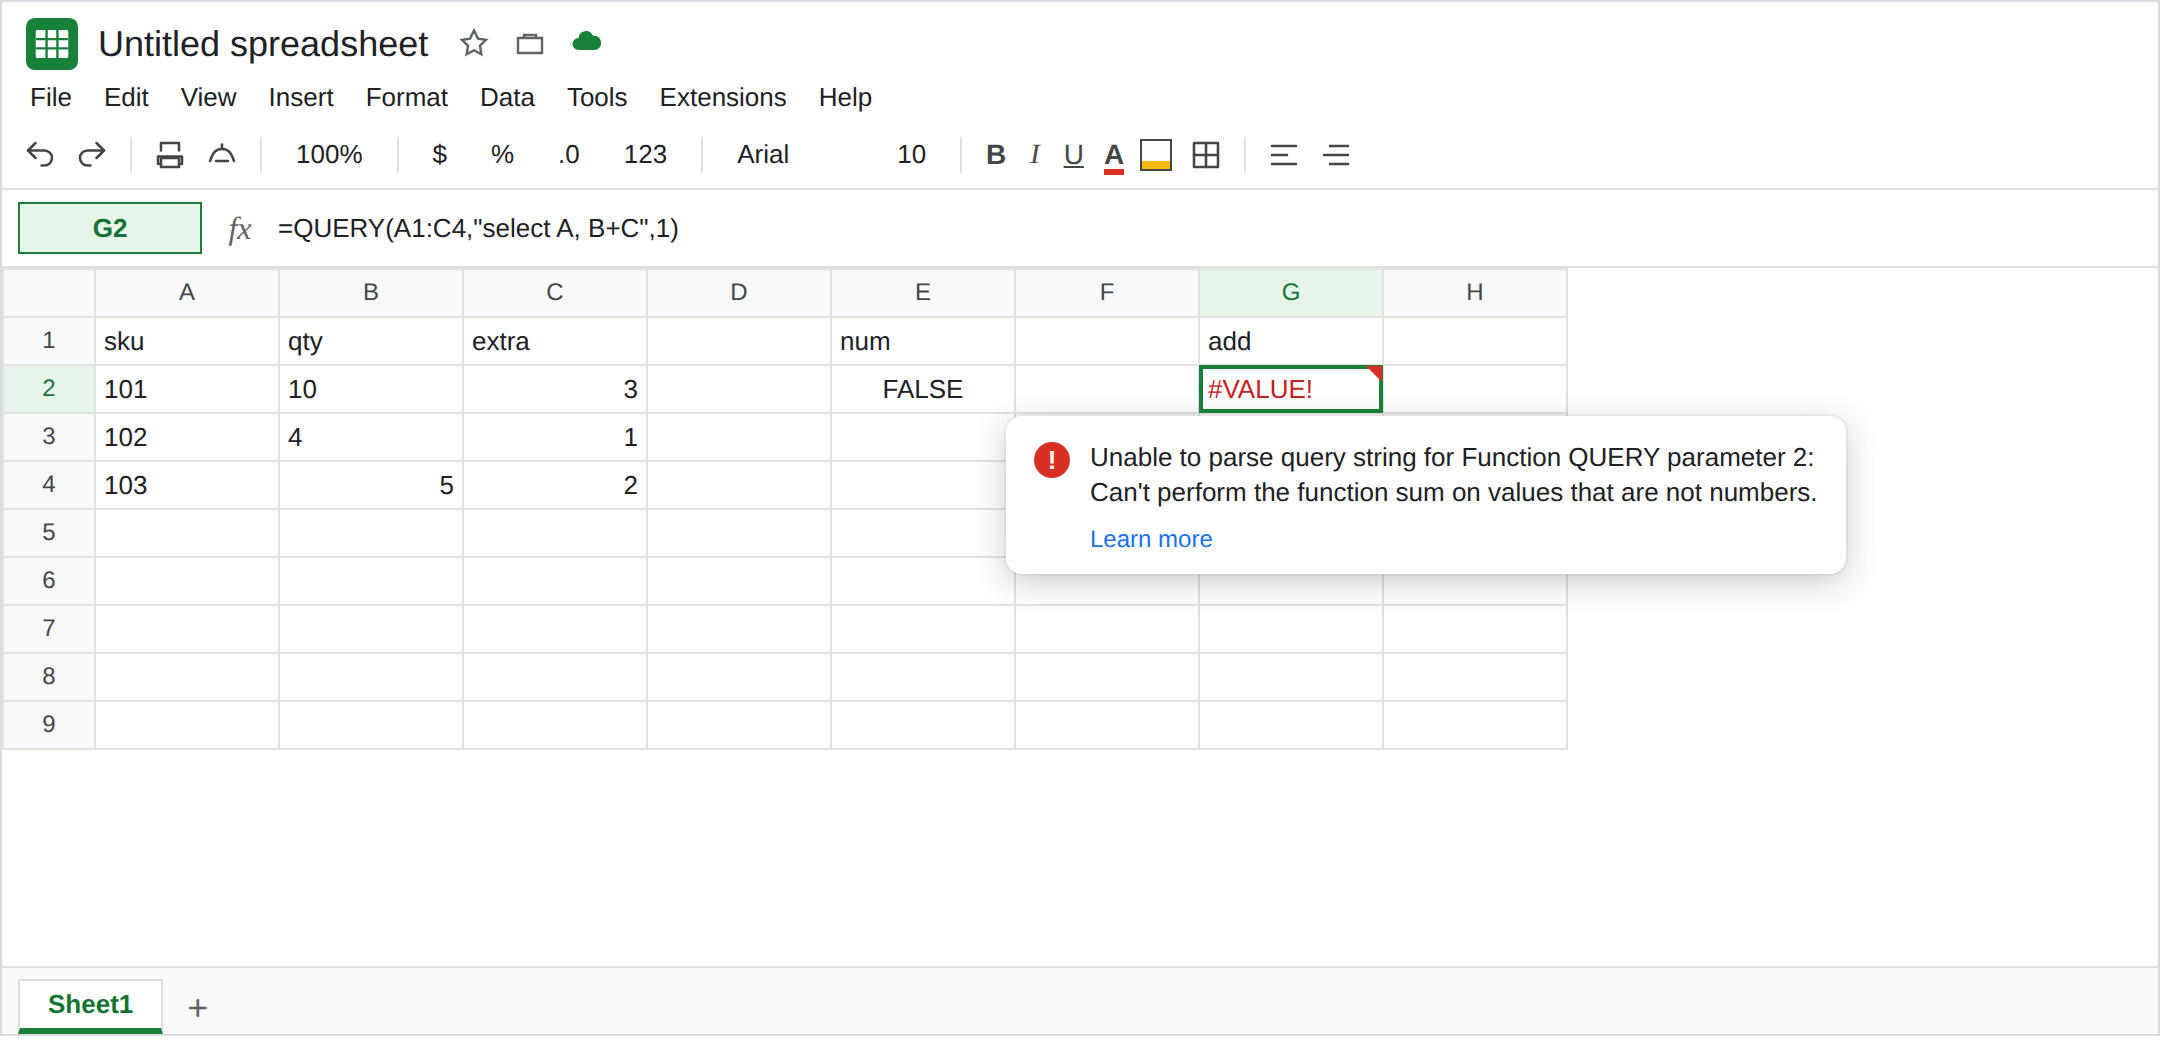Click the red error icon in tooltip
2160x1044 pixels.
pyautogui.click(x=1052, y=460)
